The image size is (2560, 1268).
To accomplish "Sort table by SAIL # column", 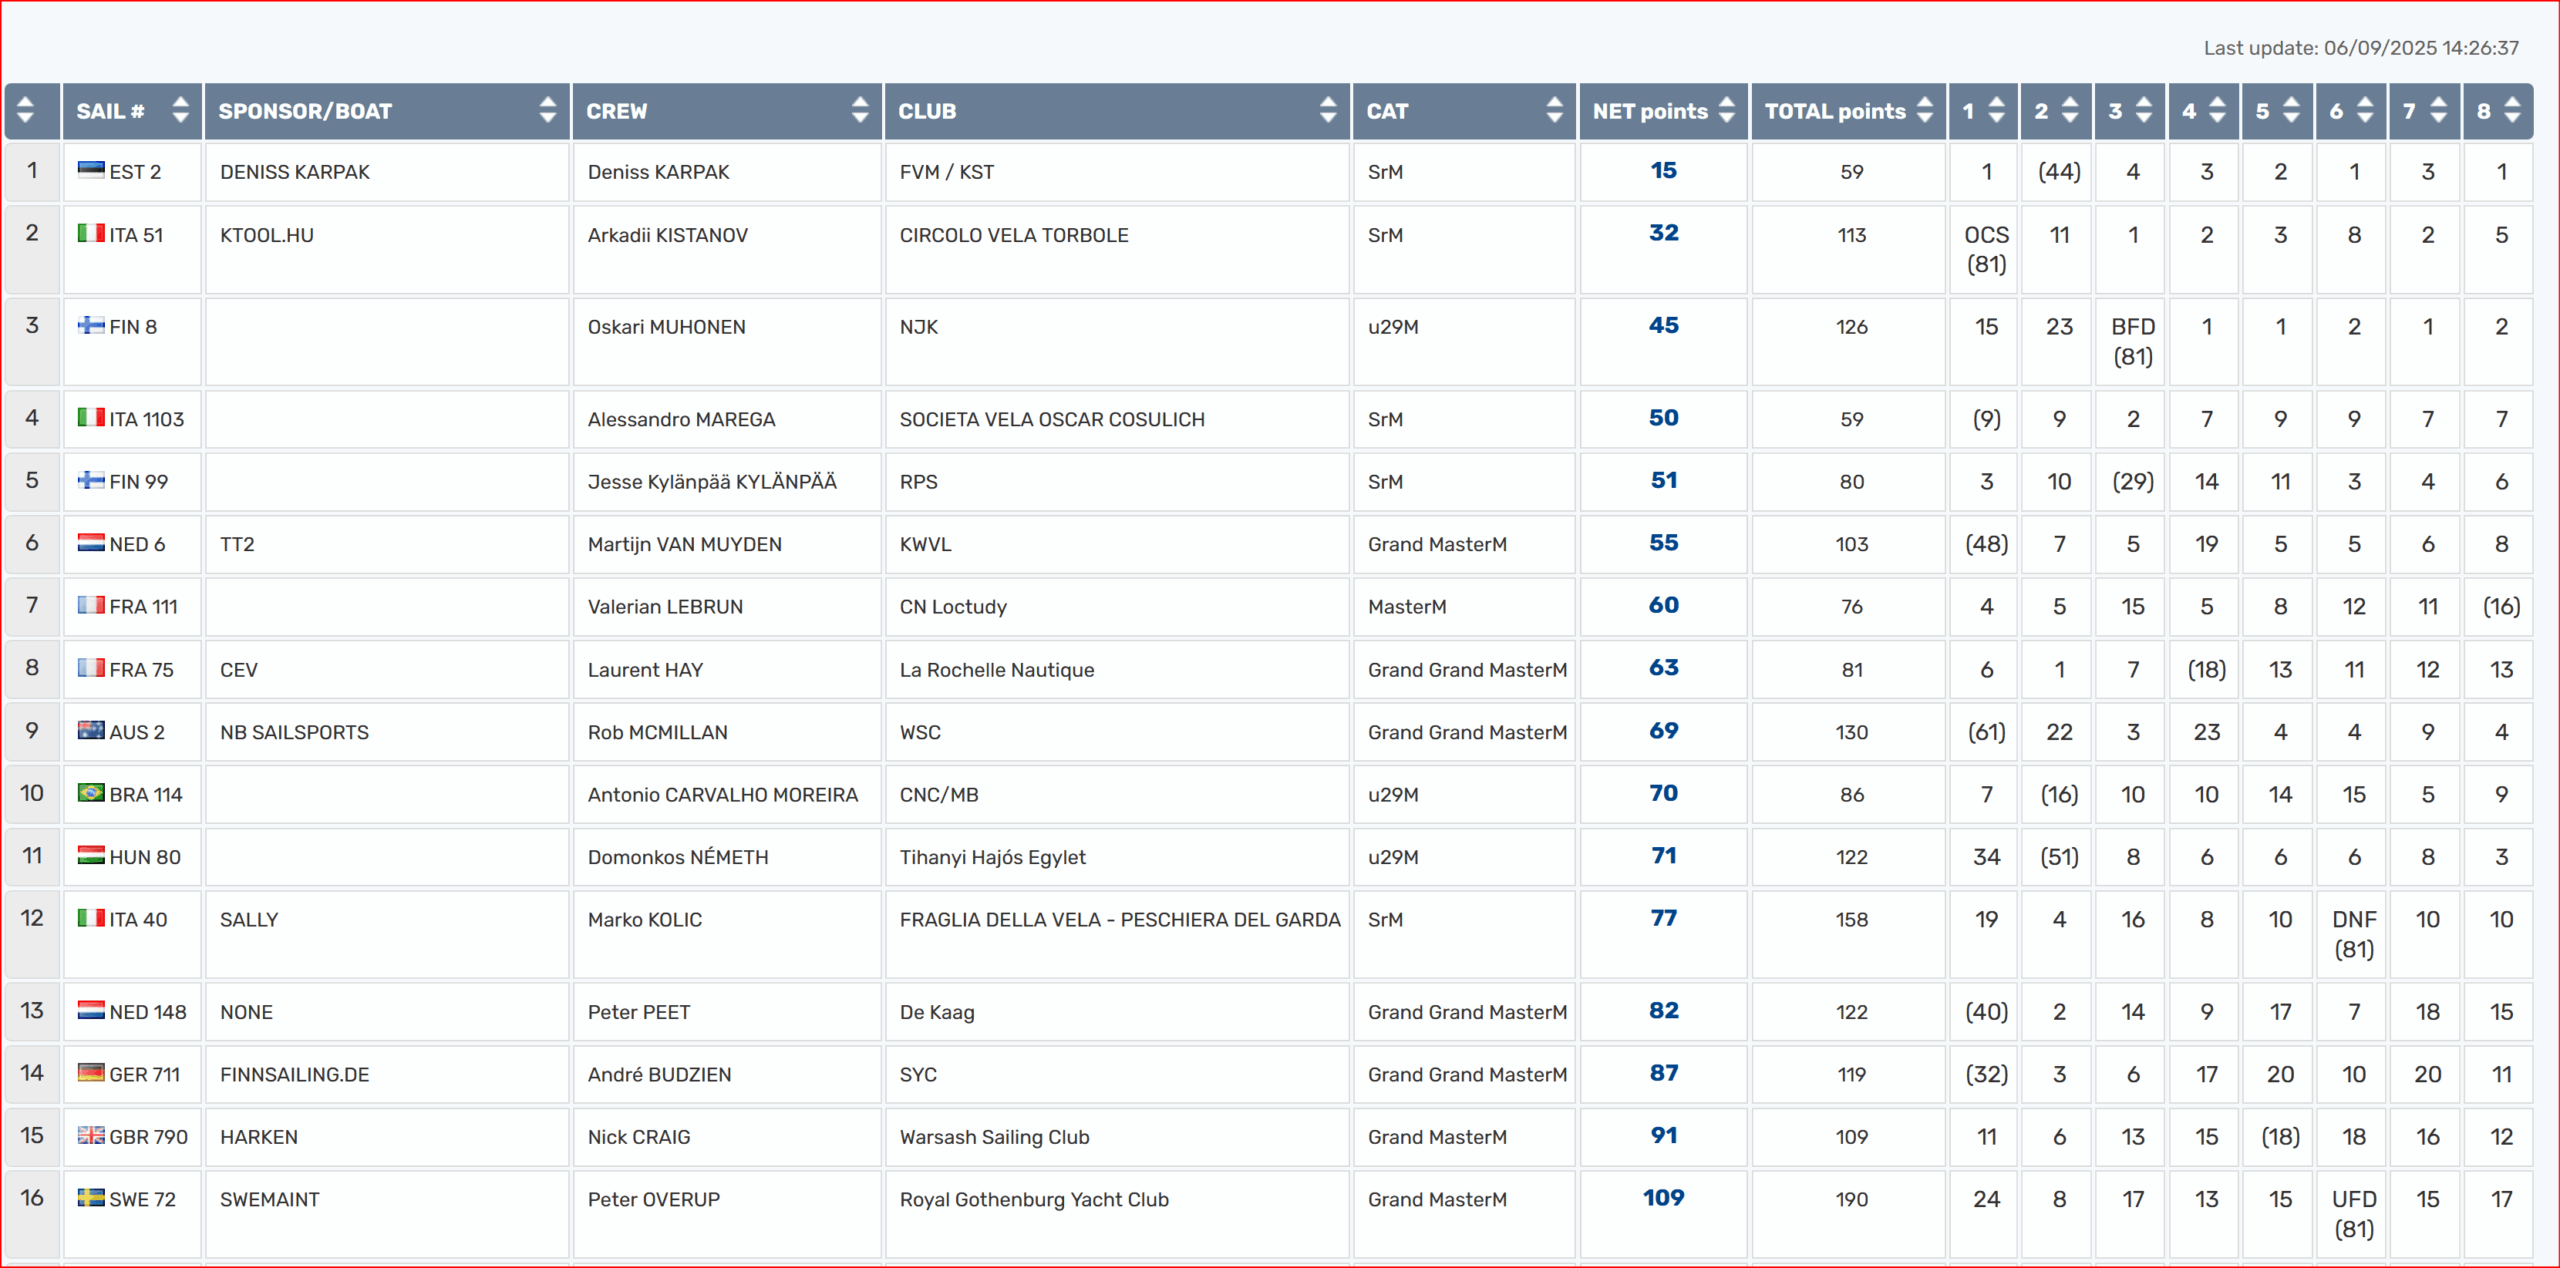I will tap(180, 111).
